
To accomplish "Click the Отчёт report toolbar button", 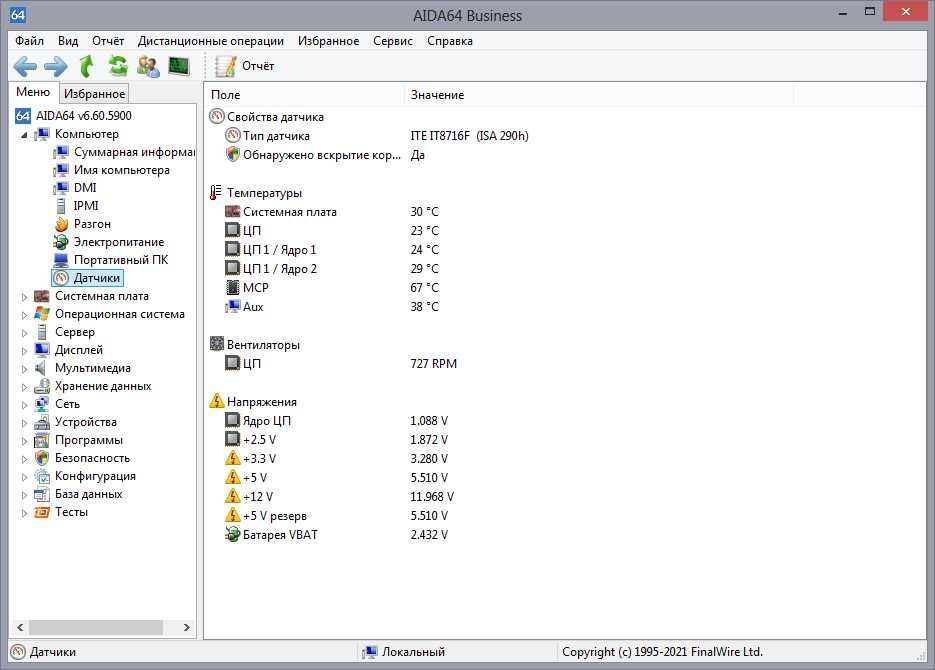I will (x=244, y=66).
